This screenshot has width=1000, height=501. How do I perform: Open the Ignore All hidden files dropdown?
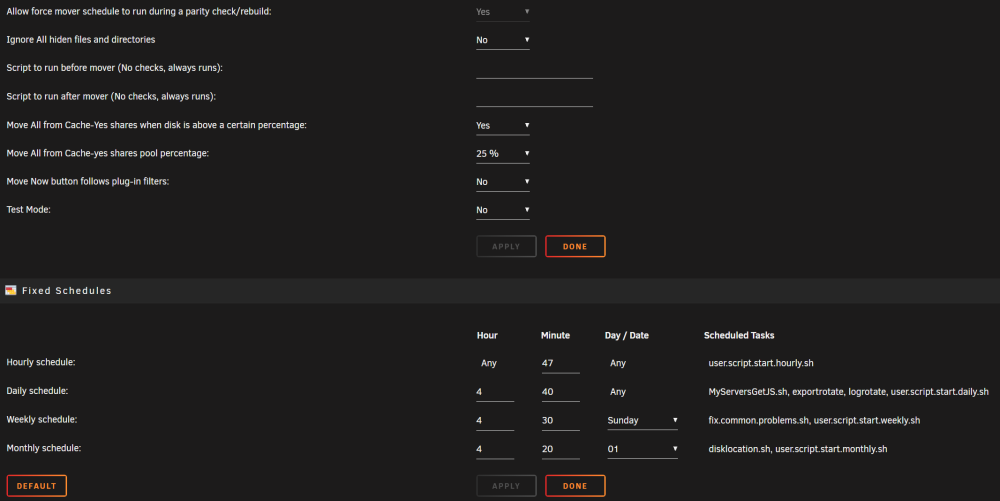click(503, 40)
